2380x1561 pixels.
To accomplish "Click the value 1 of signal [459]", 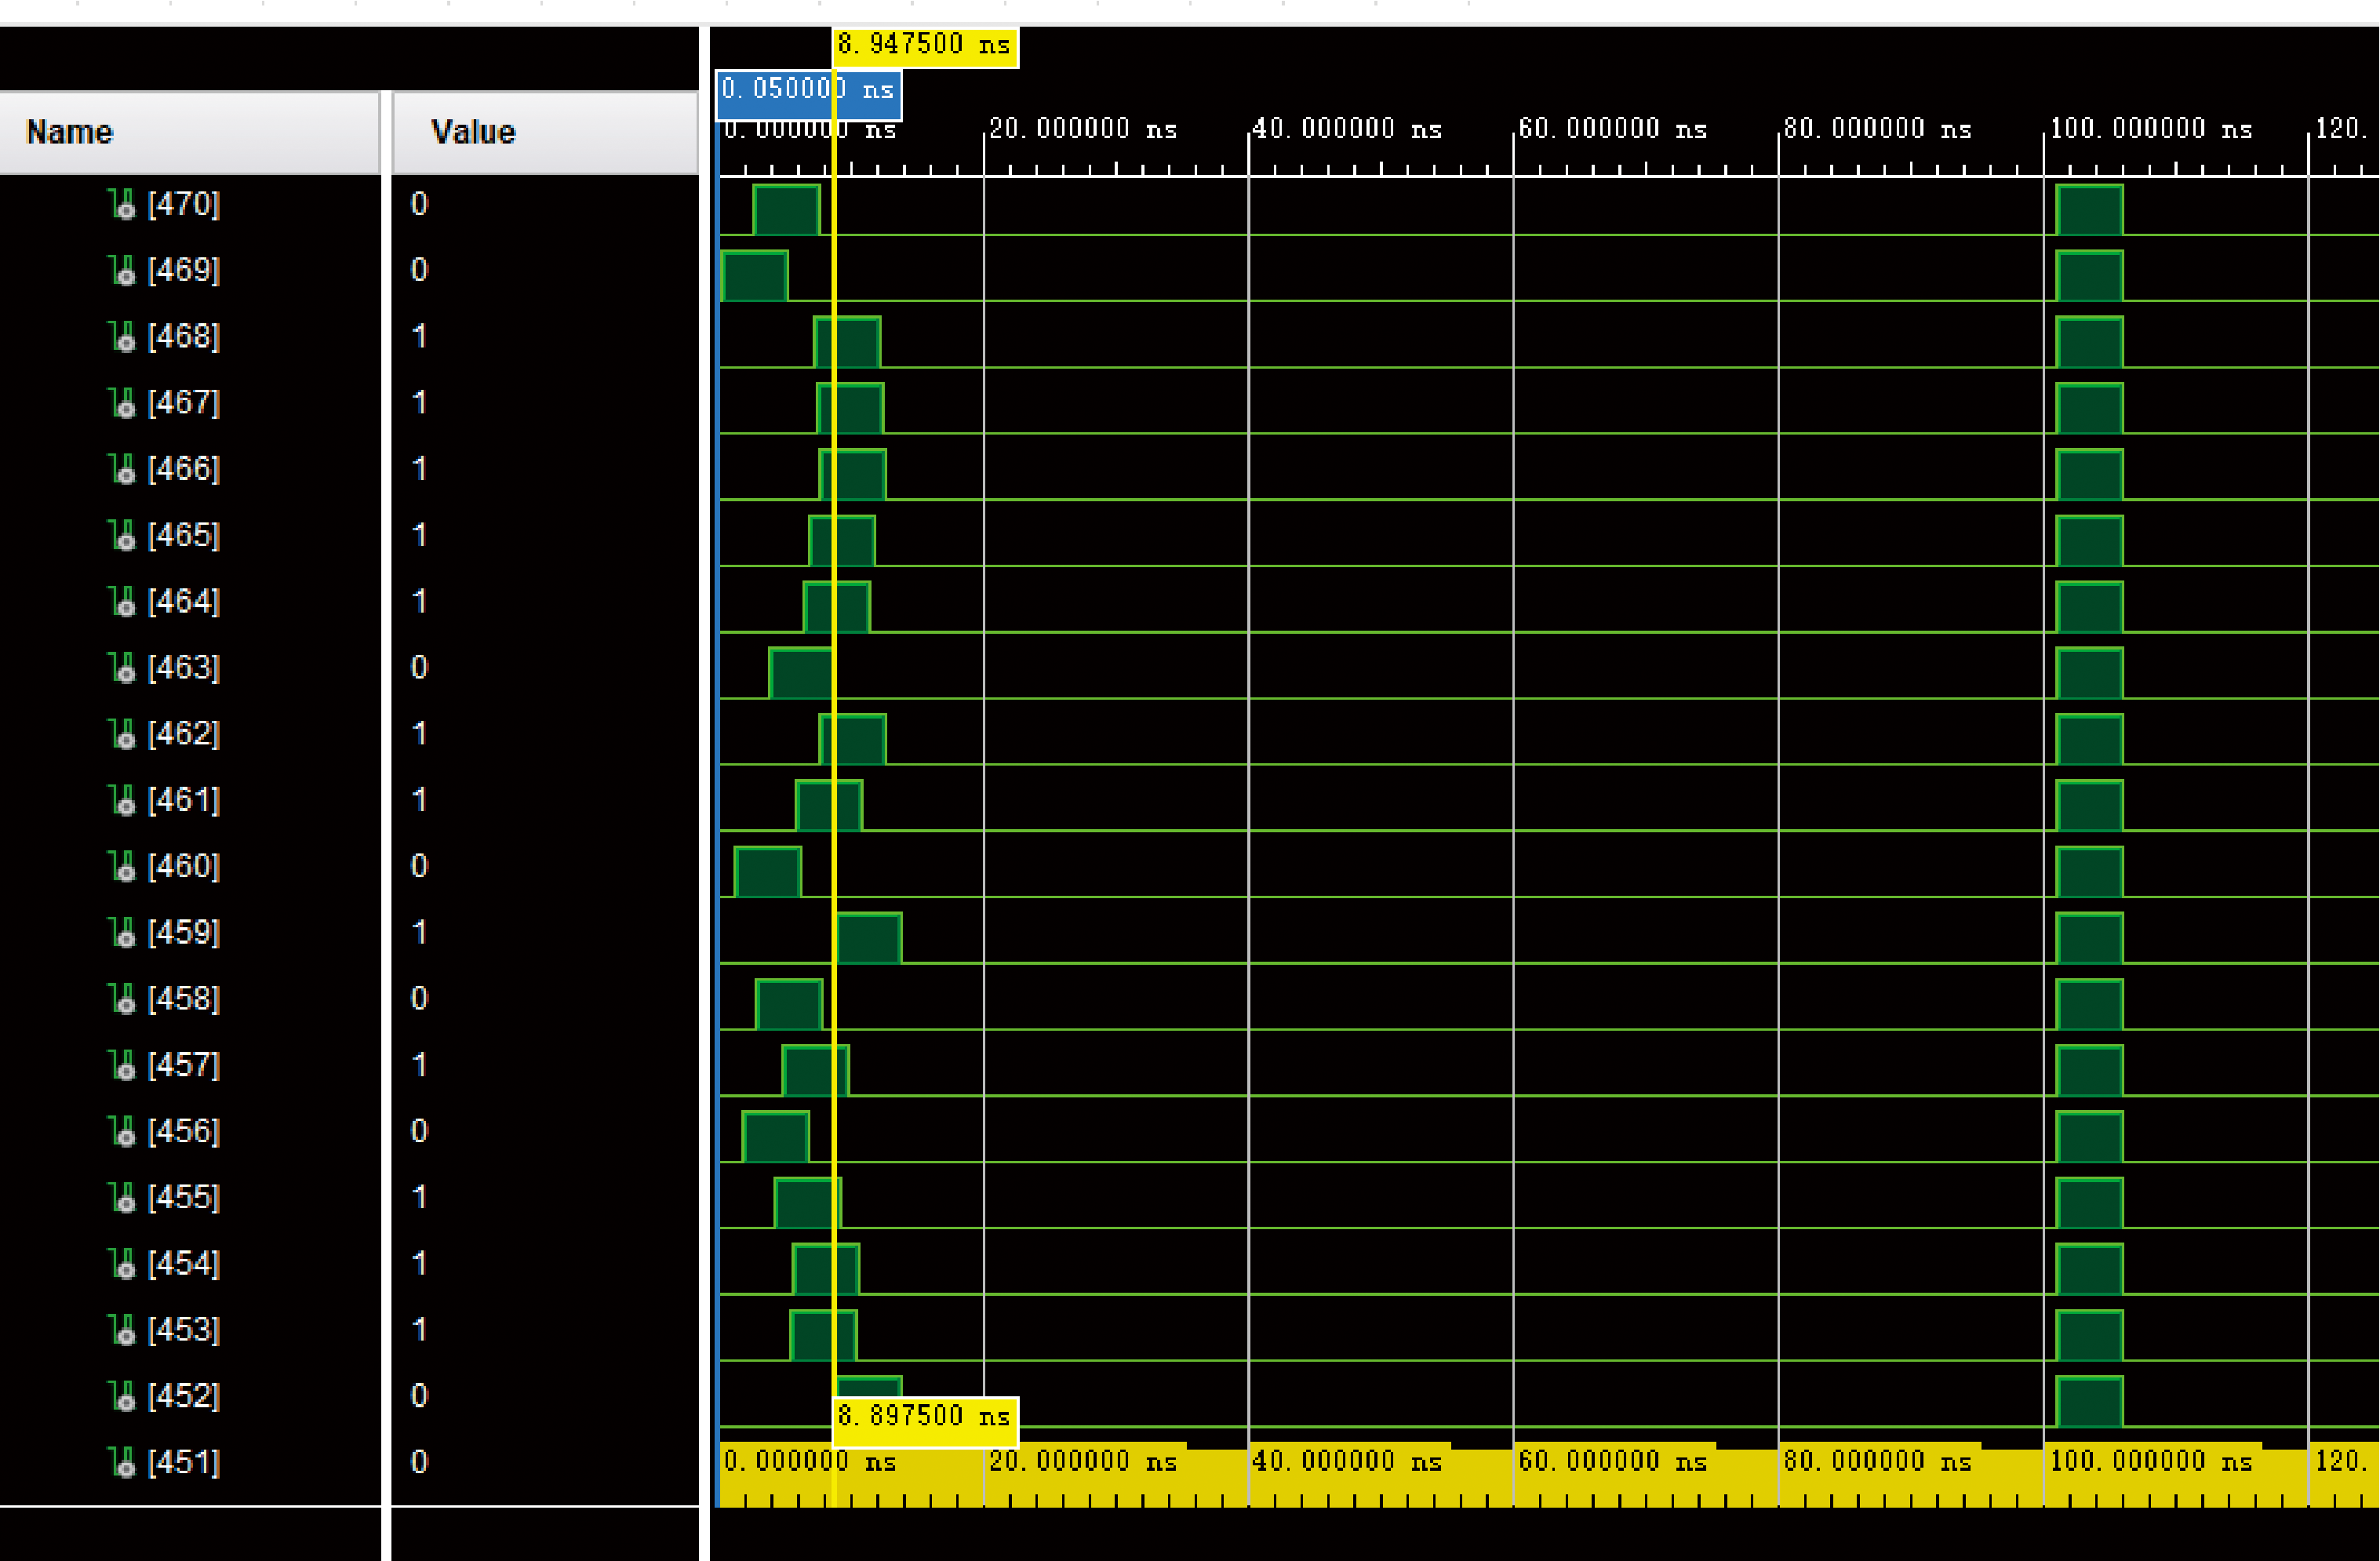I will [419, 932].
